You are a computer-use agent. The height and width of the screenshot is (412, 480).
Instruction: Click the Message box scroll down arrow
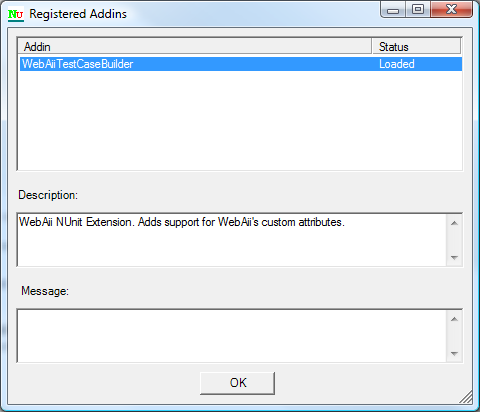coord(454,353)
